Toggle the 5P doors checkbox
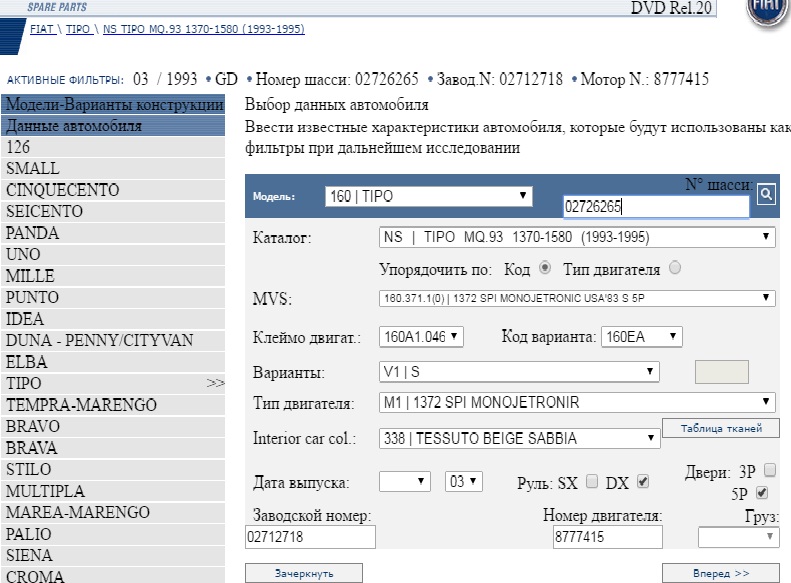The height and width of the screenshot is (583, 791). pos(762,493)
